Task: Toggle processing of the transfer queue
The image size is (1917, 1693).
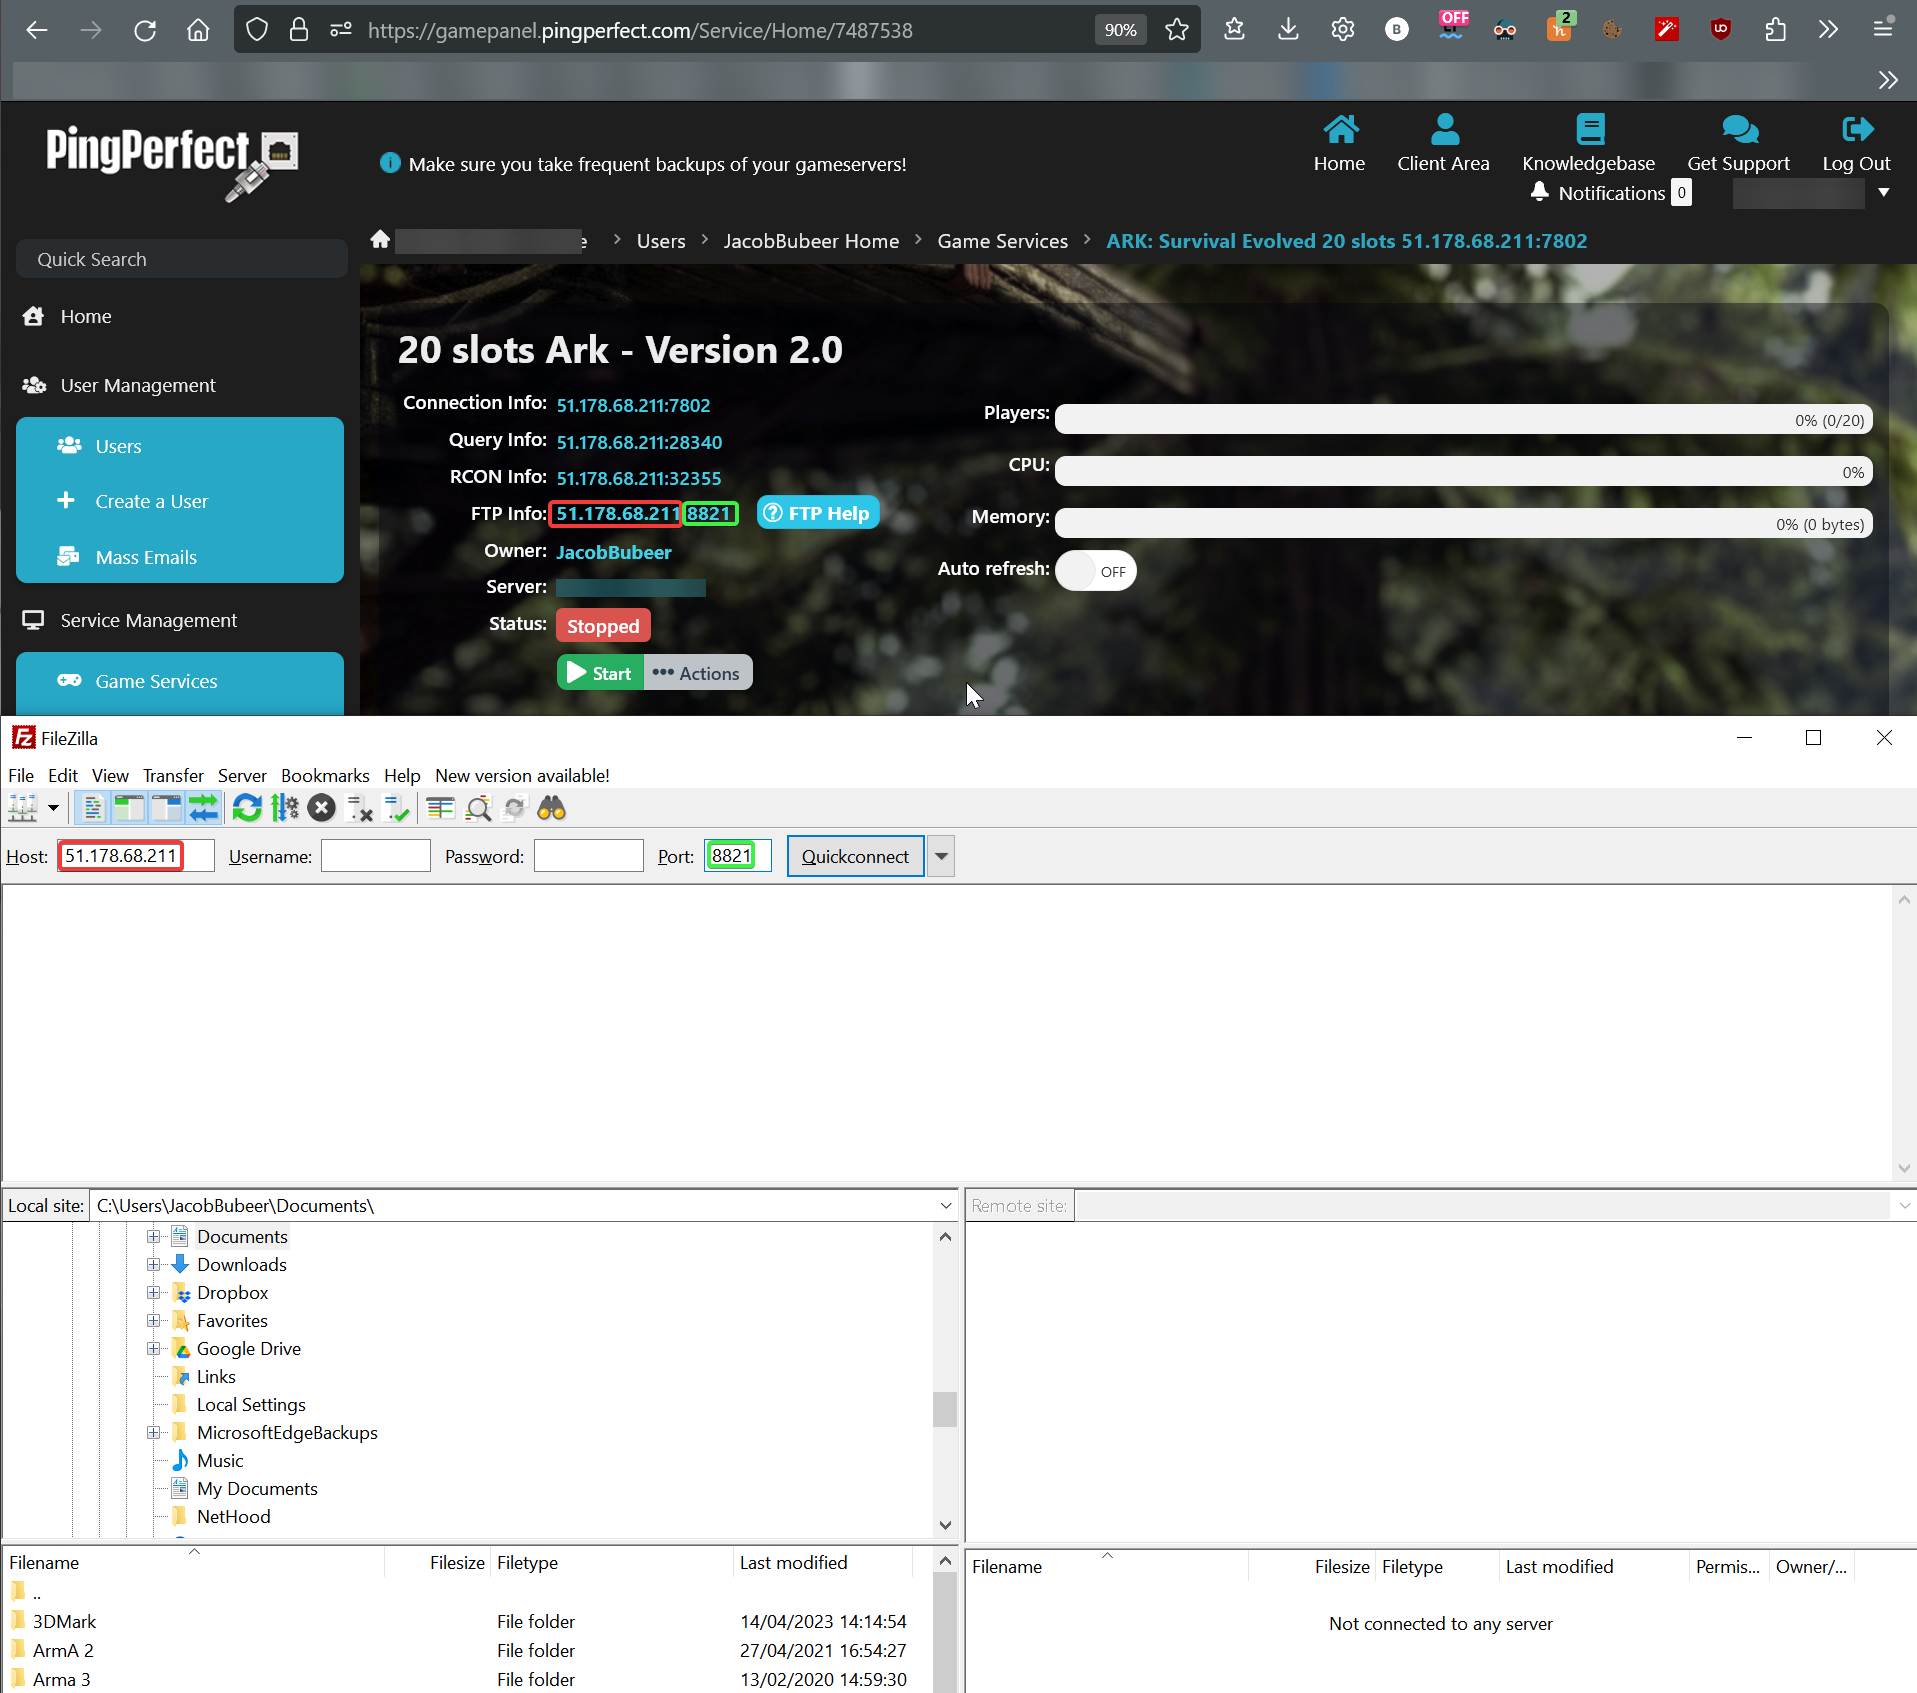Action: (285, 808)
